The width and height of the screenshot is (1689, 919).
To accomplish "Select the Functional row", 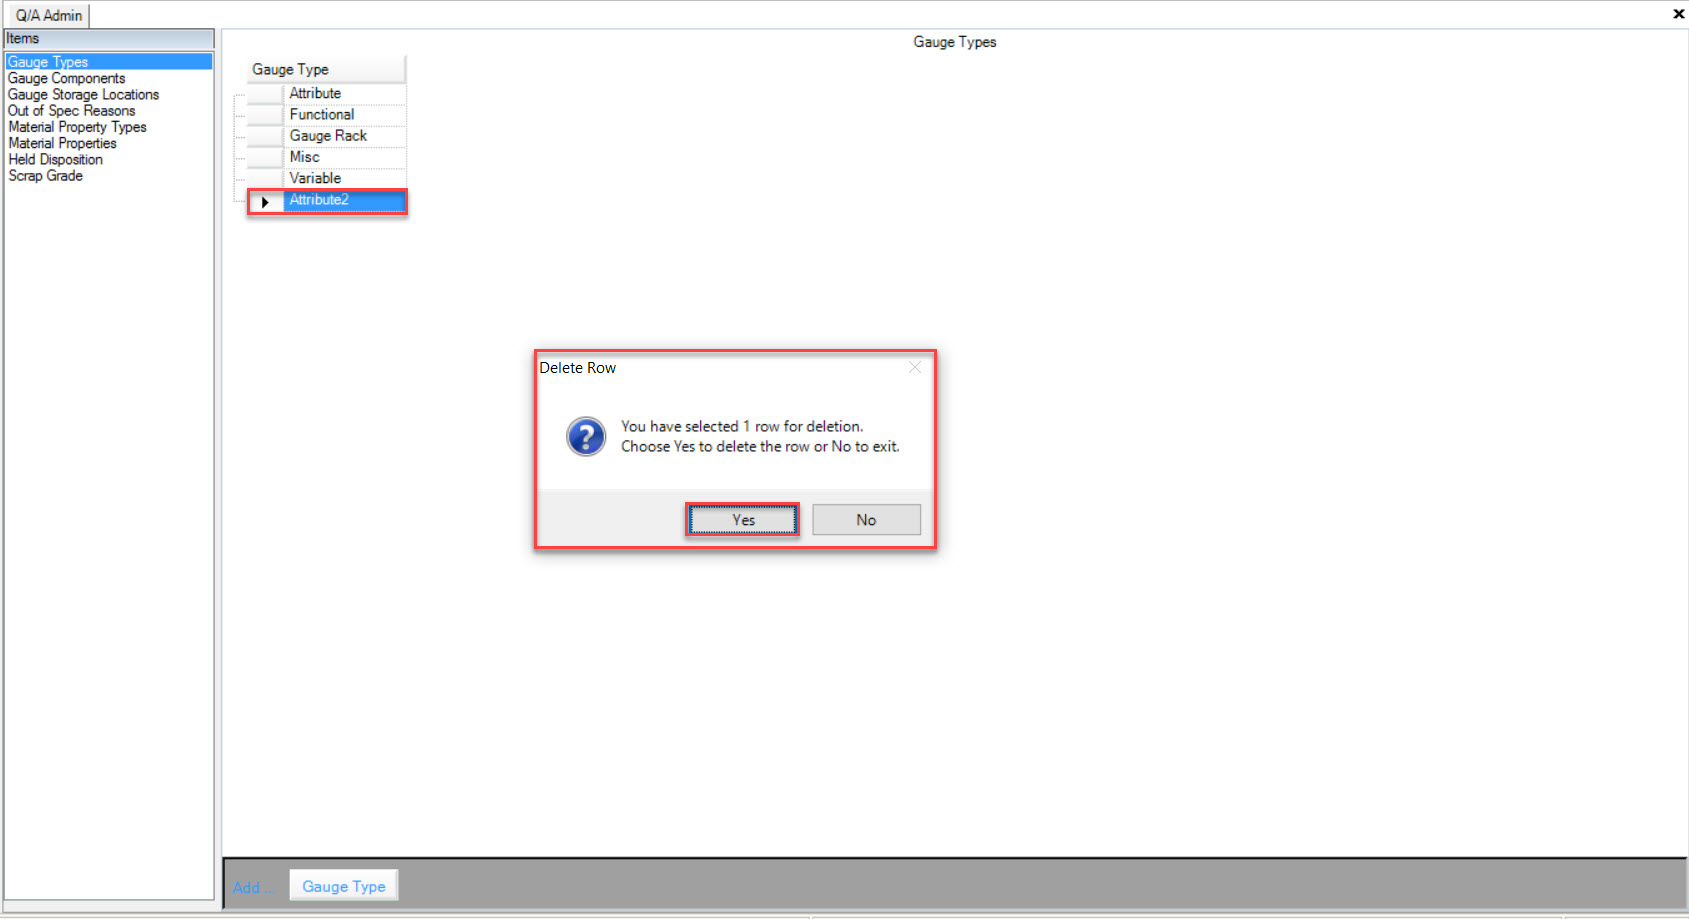I will [345, 114].
